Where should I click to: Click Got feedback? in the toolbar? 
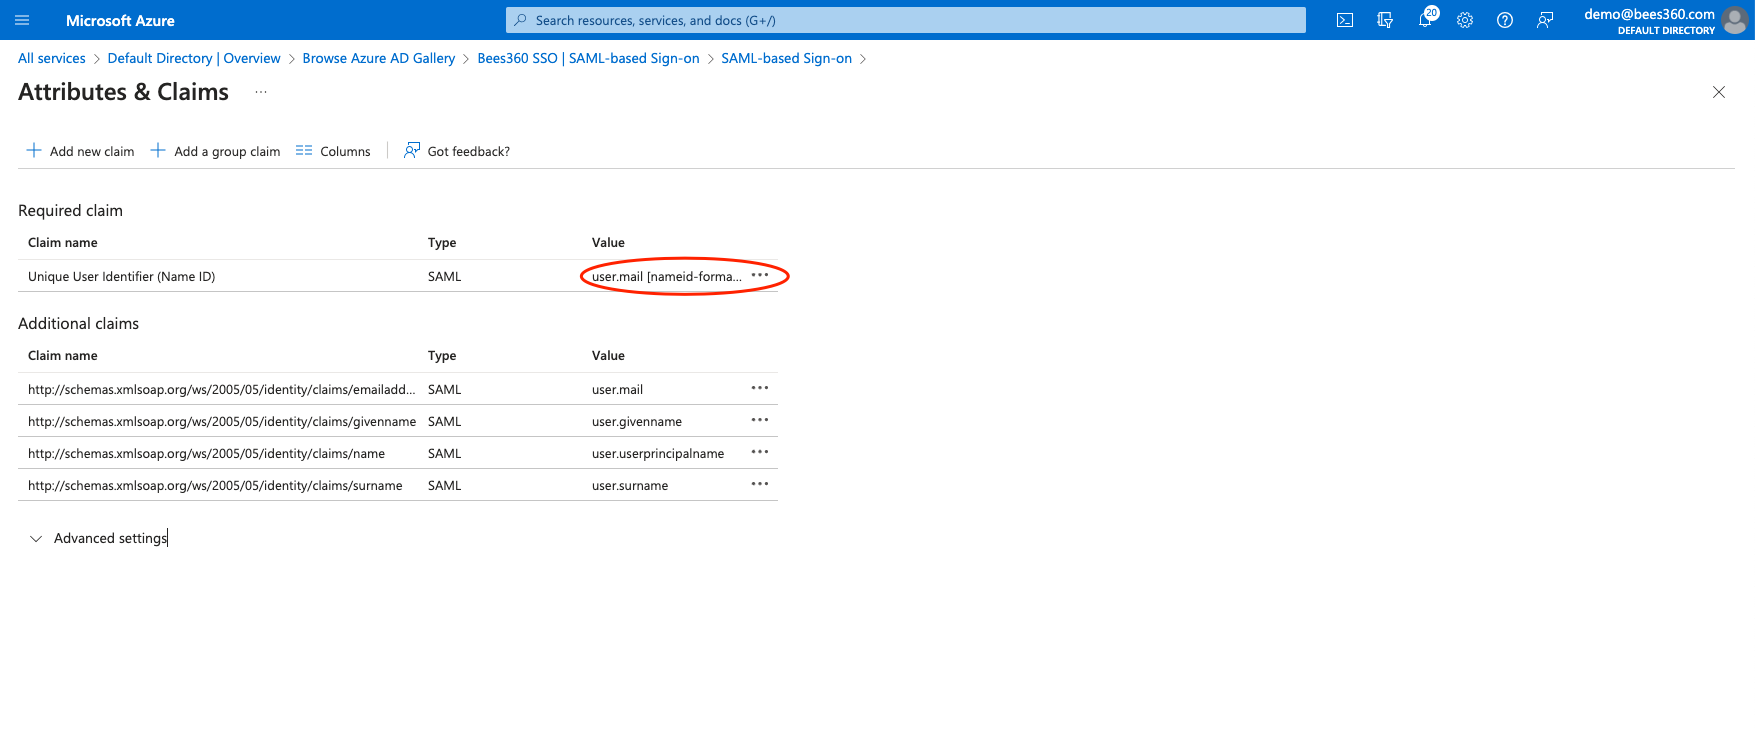456,151
